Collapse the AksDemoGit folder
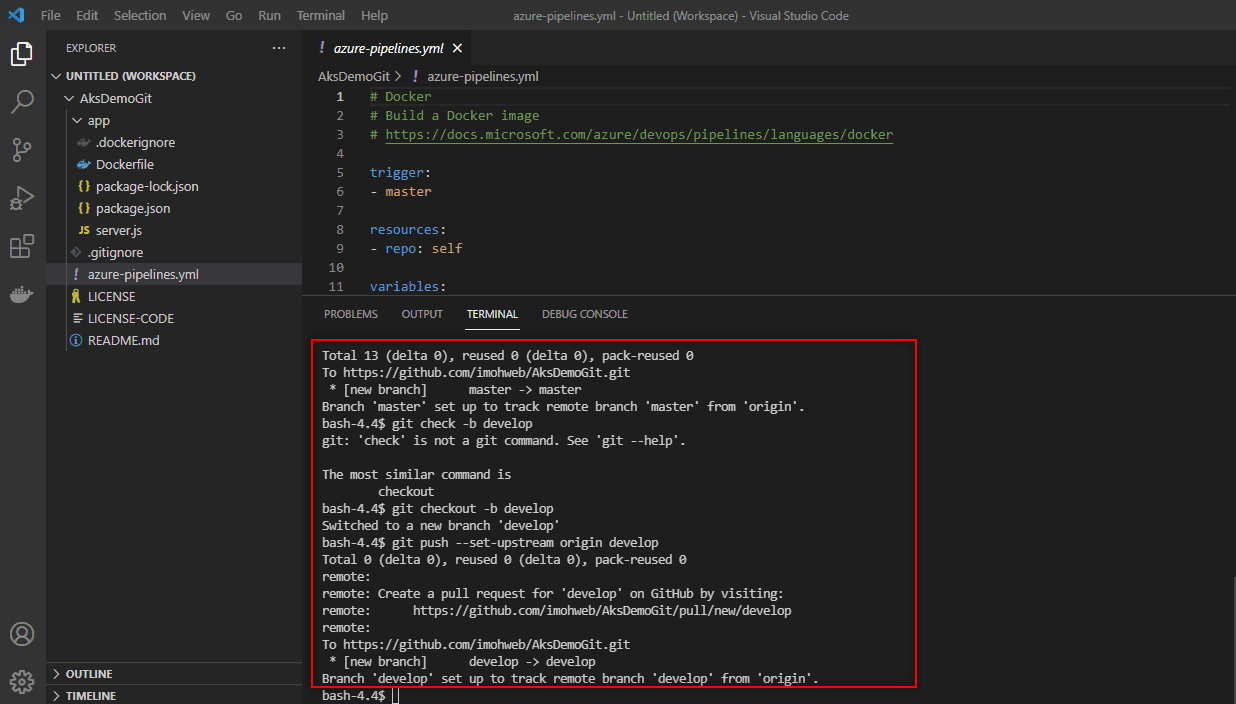Screen dimensions: 1236x704 point(70,99)
